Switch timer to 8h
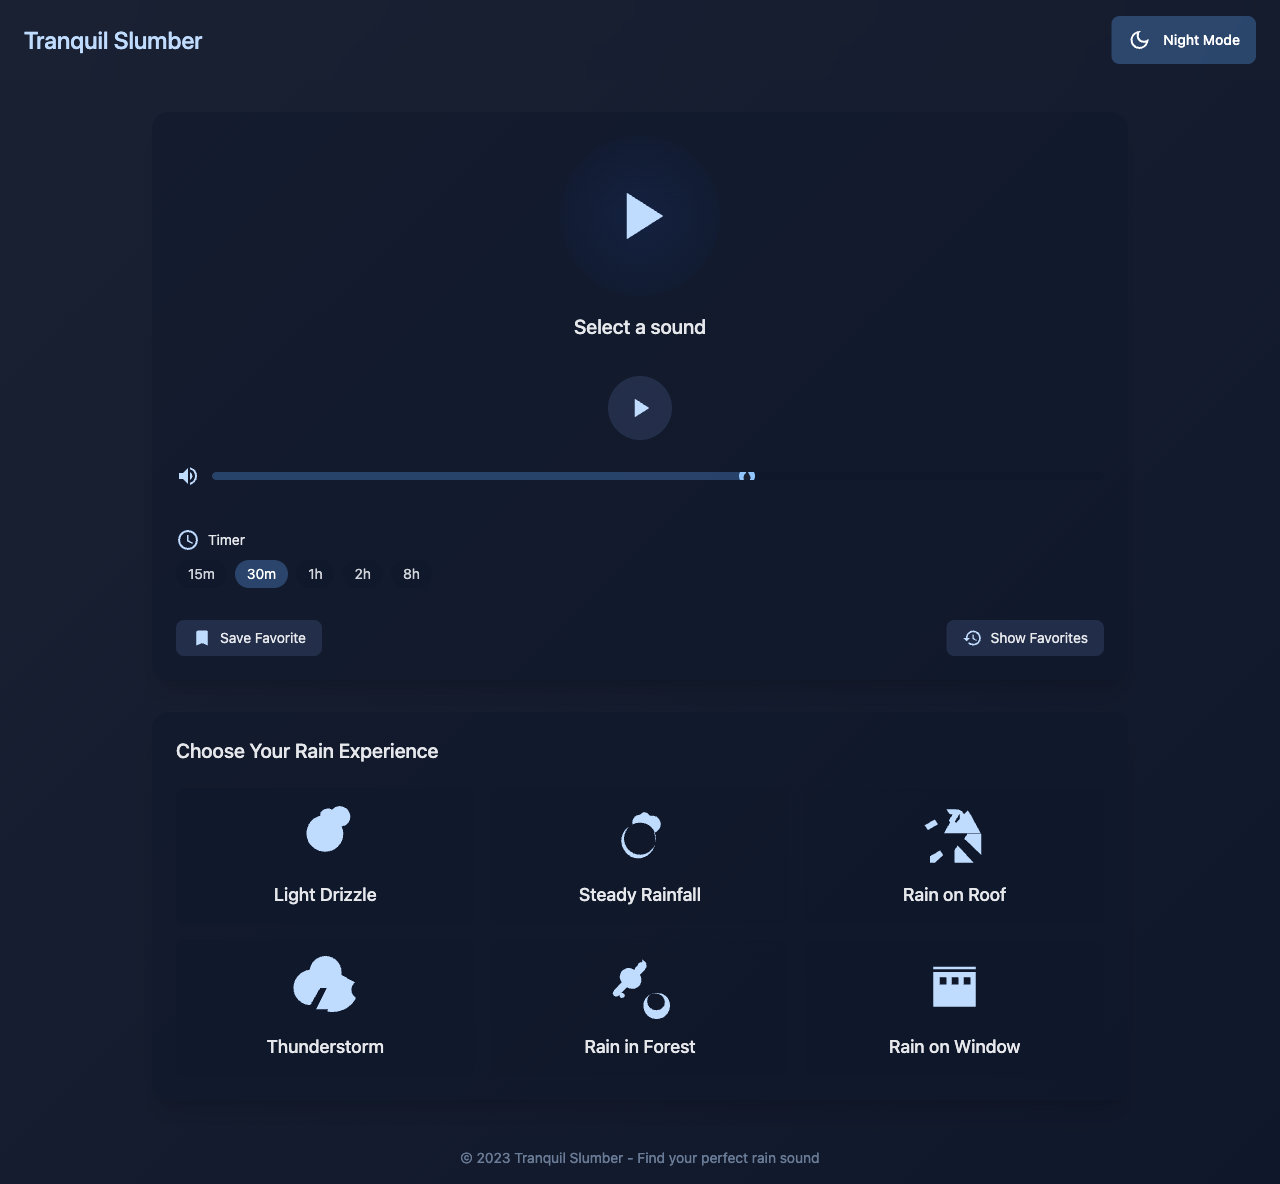The width and height of the screenshot is (1280, 1184). (410, 574)
